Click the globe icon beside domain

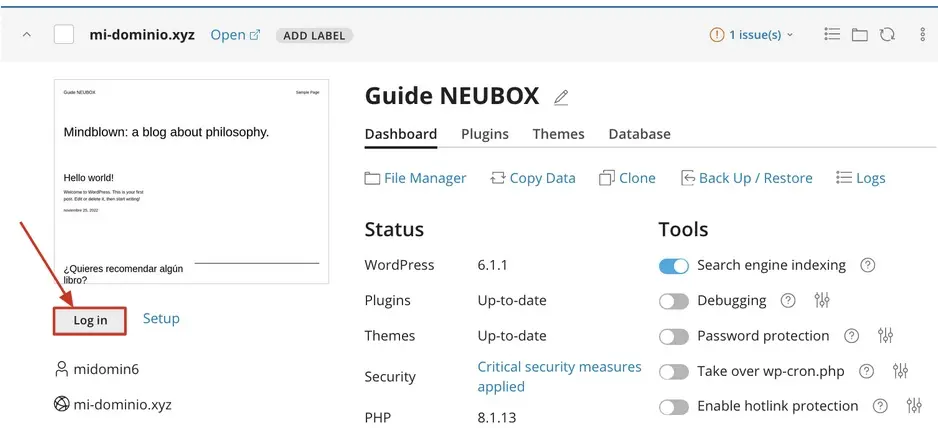[x=62, y=405]
